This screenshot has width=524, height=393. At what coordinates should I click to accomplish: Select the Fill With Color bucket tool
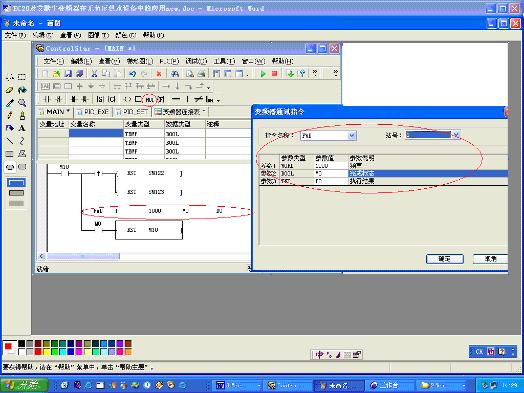[22, 90]
